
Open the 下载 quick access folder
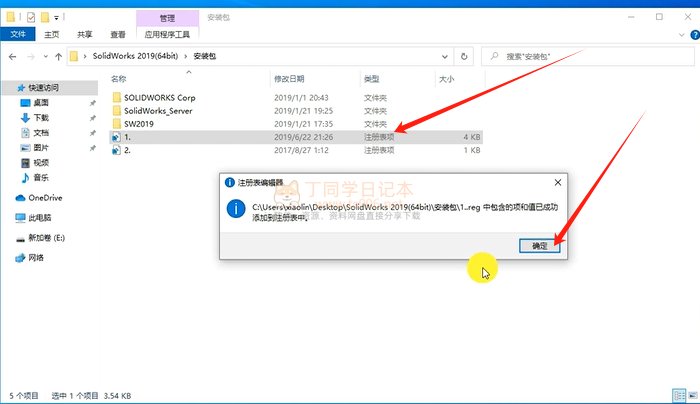[40, 117]
